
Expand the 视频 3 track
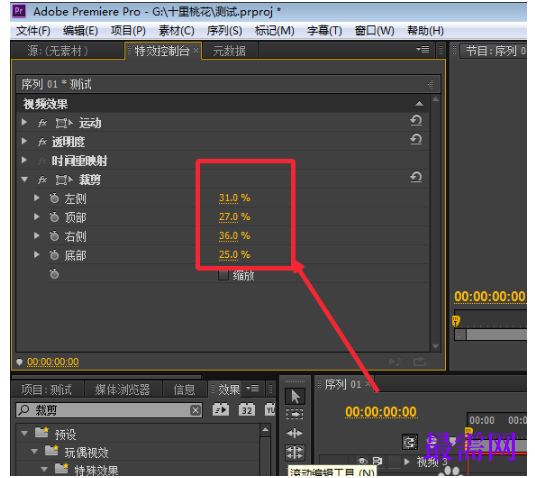[x=407, y=462]
